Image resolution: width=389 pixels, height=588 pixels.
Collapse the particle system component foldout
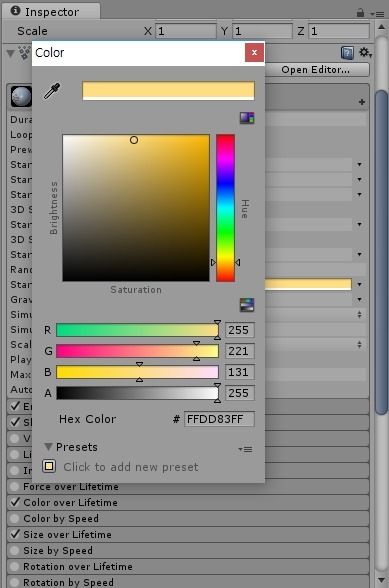(x=11, y=53)
